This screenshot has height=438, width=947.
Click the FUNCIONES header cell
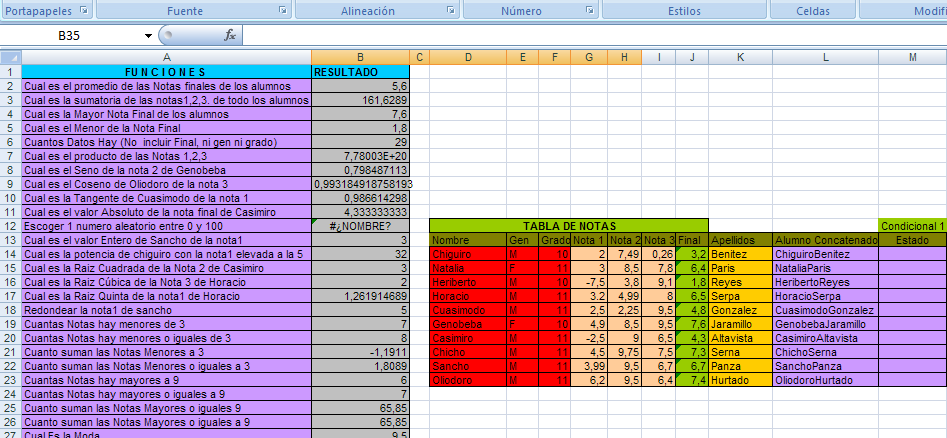click(166, 72)
